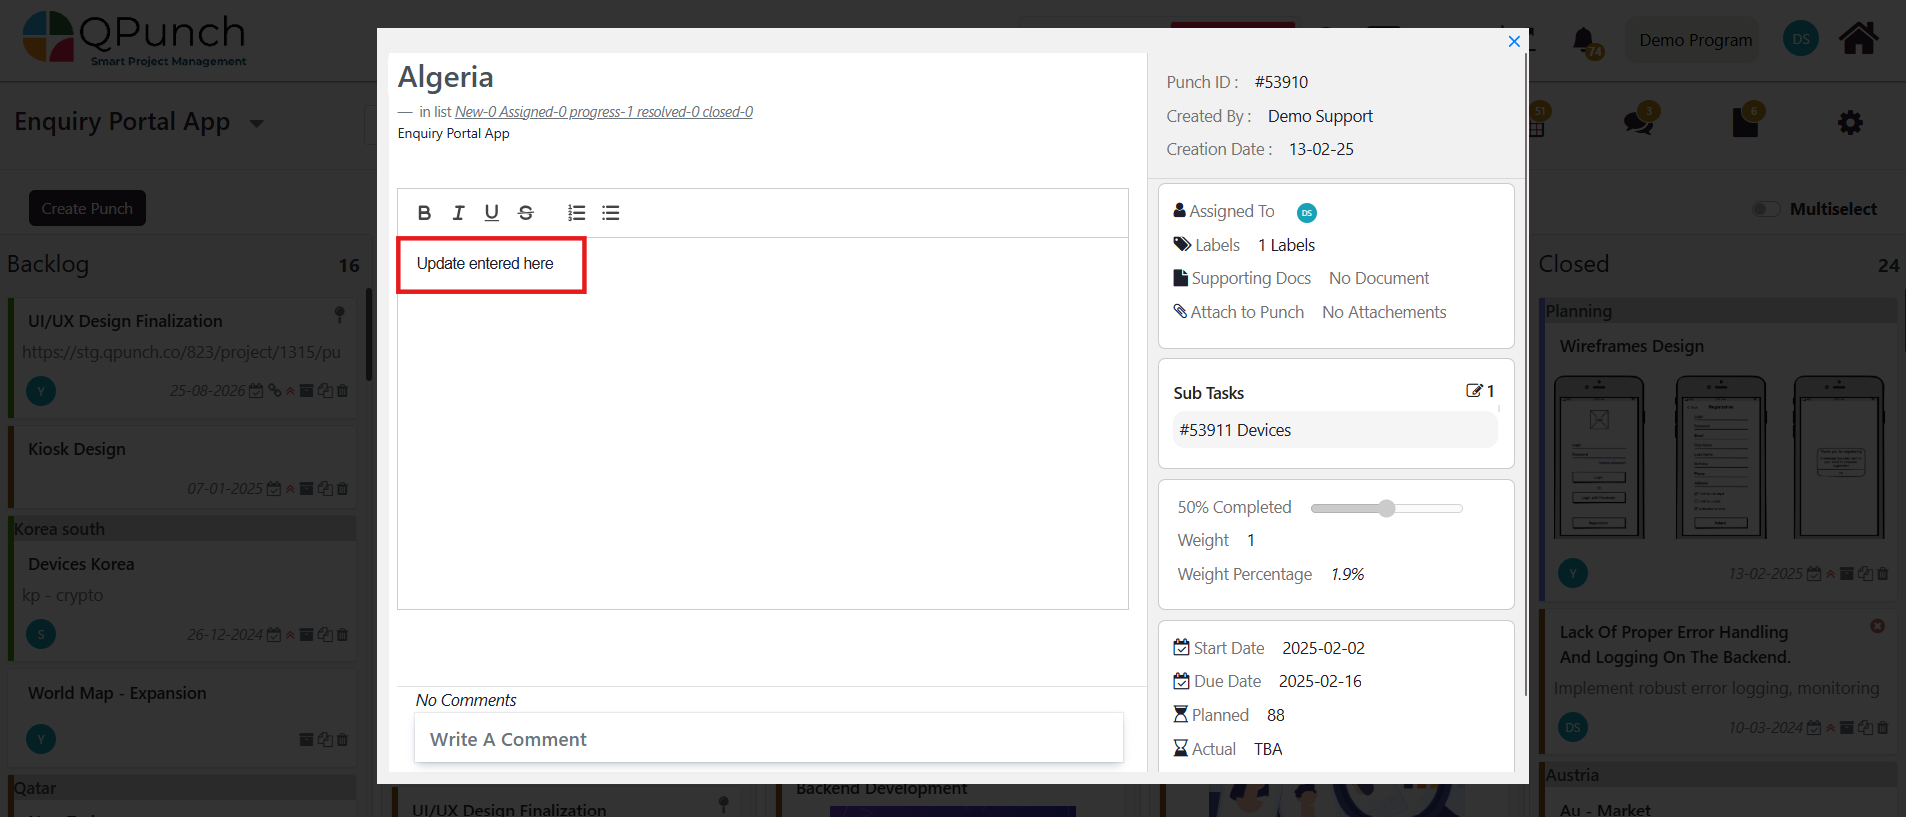Insert a bulleted list
This screenshot has height=817, width=1906.
tap(611, 213)
